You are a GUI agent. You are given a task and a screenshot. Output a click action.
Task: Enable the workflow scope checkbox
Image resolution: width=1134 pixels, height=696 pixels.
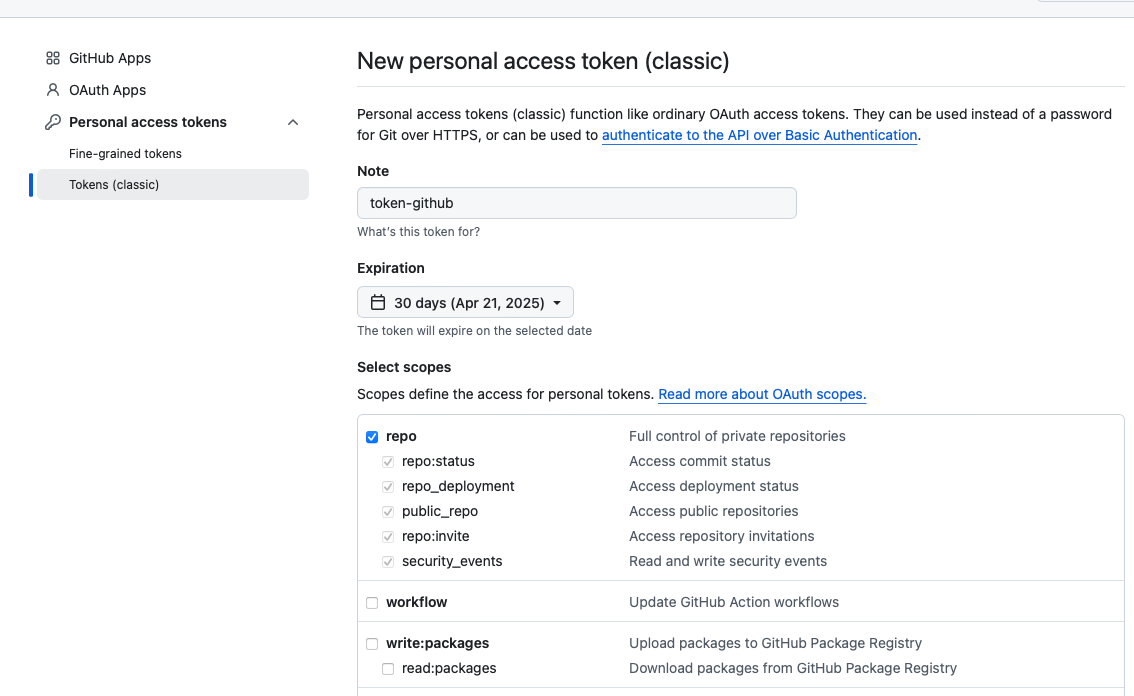pos(372,603)
